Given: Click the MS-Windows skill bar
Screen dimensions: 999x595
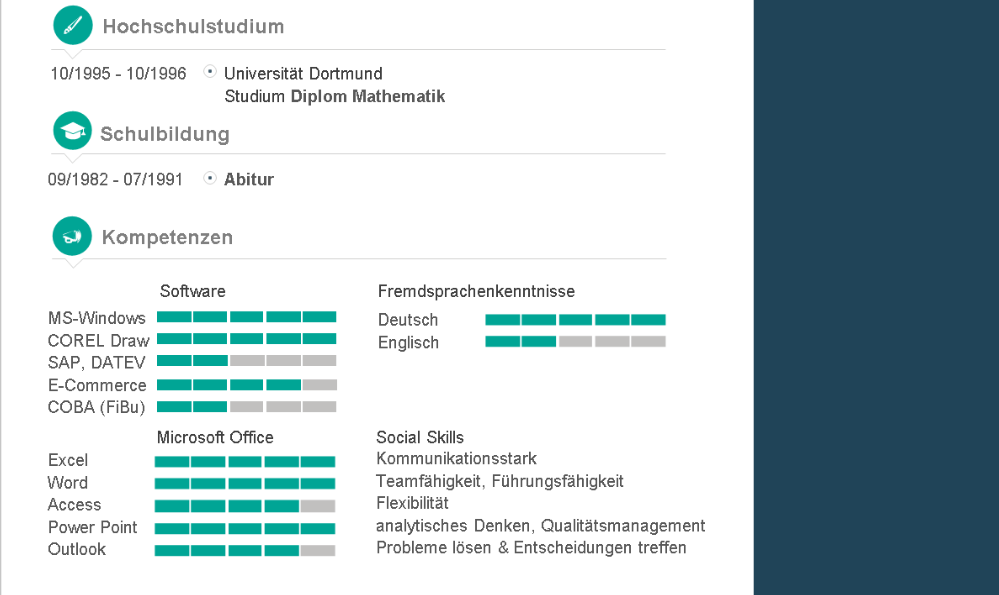Looking at the screenshot, I should pyautogui.click(x=246, y=316).
